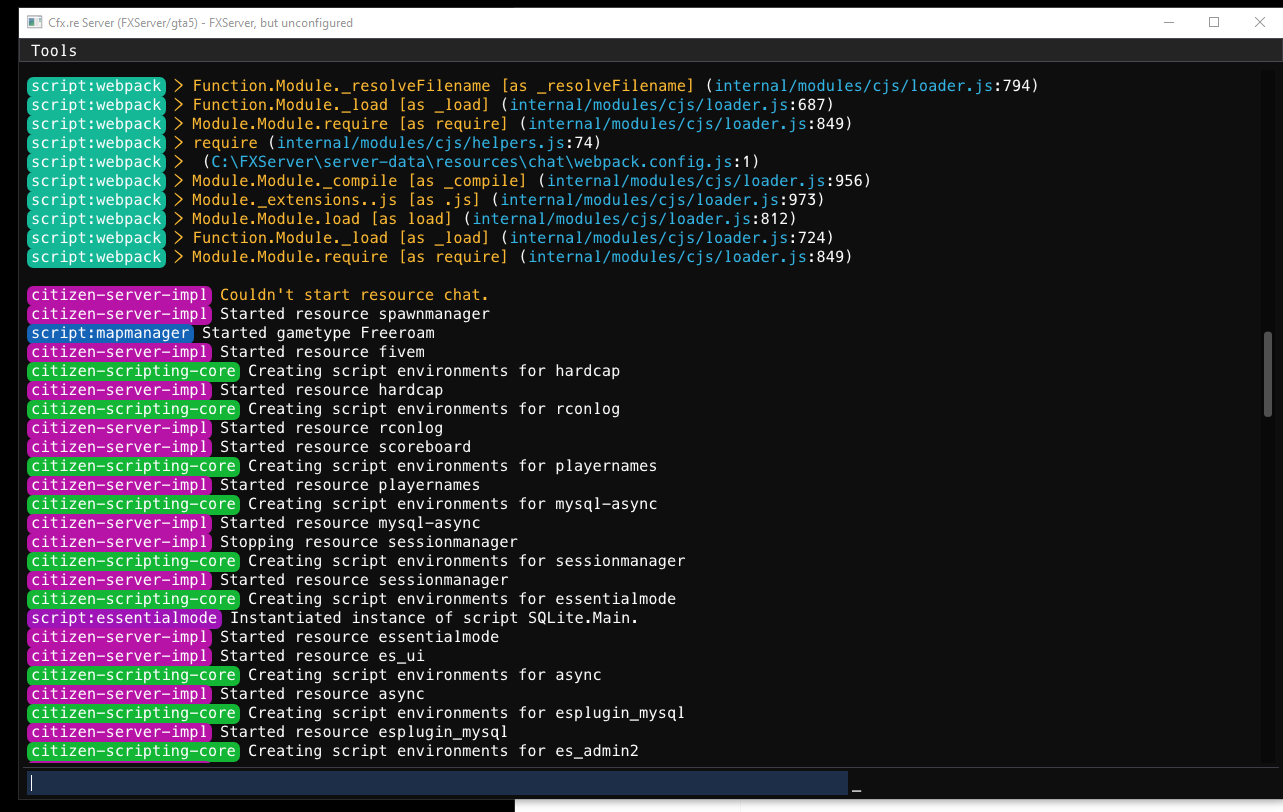Viewport: 1283px width, 812px height.
Task: Click "Creating script environments for sessionmanager"
Action: pos(467,561)
